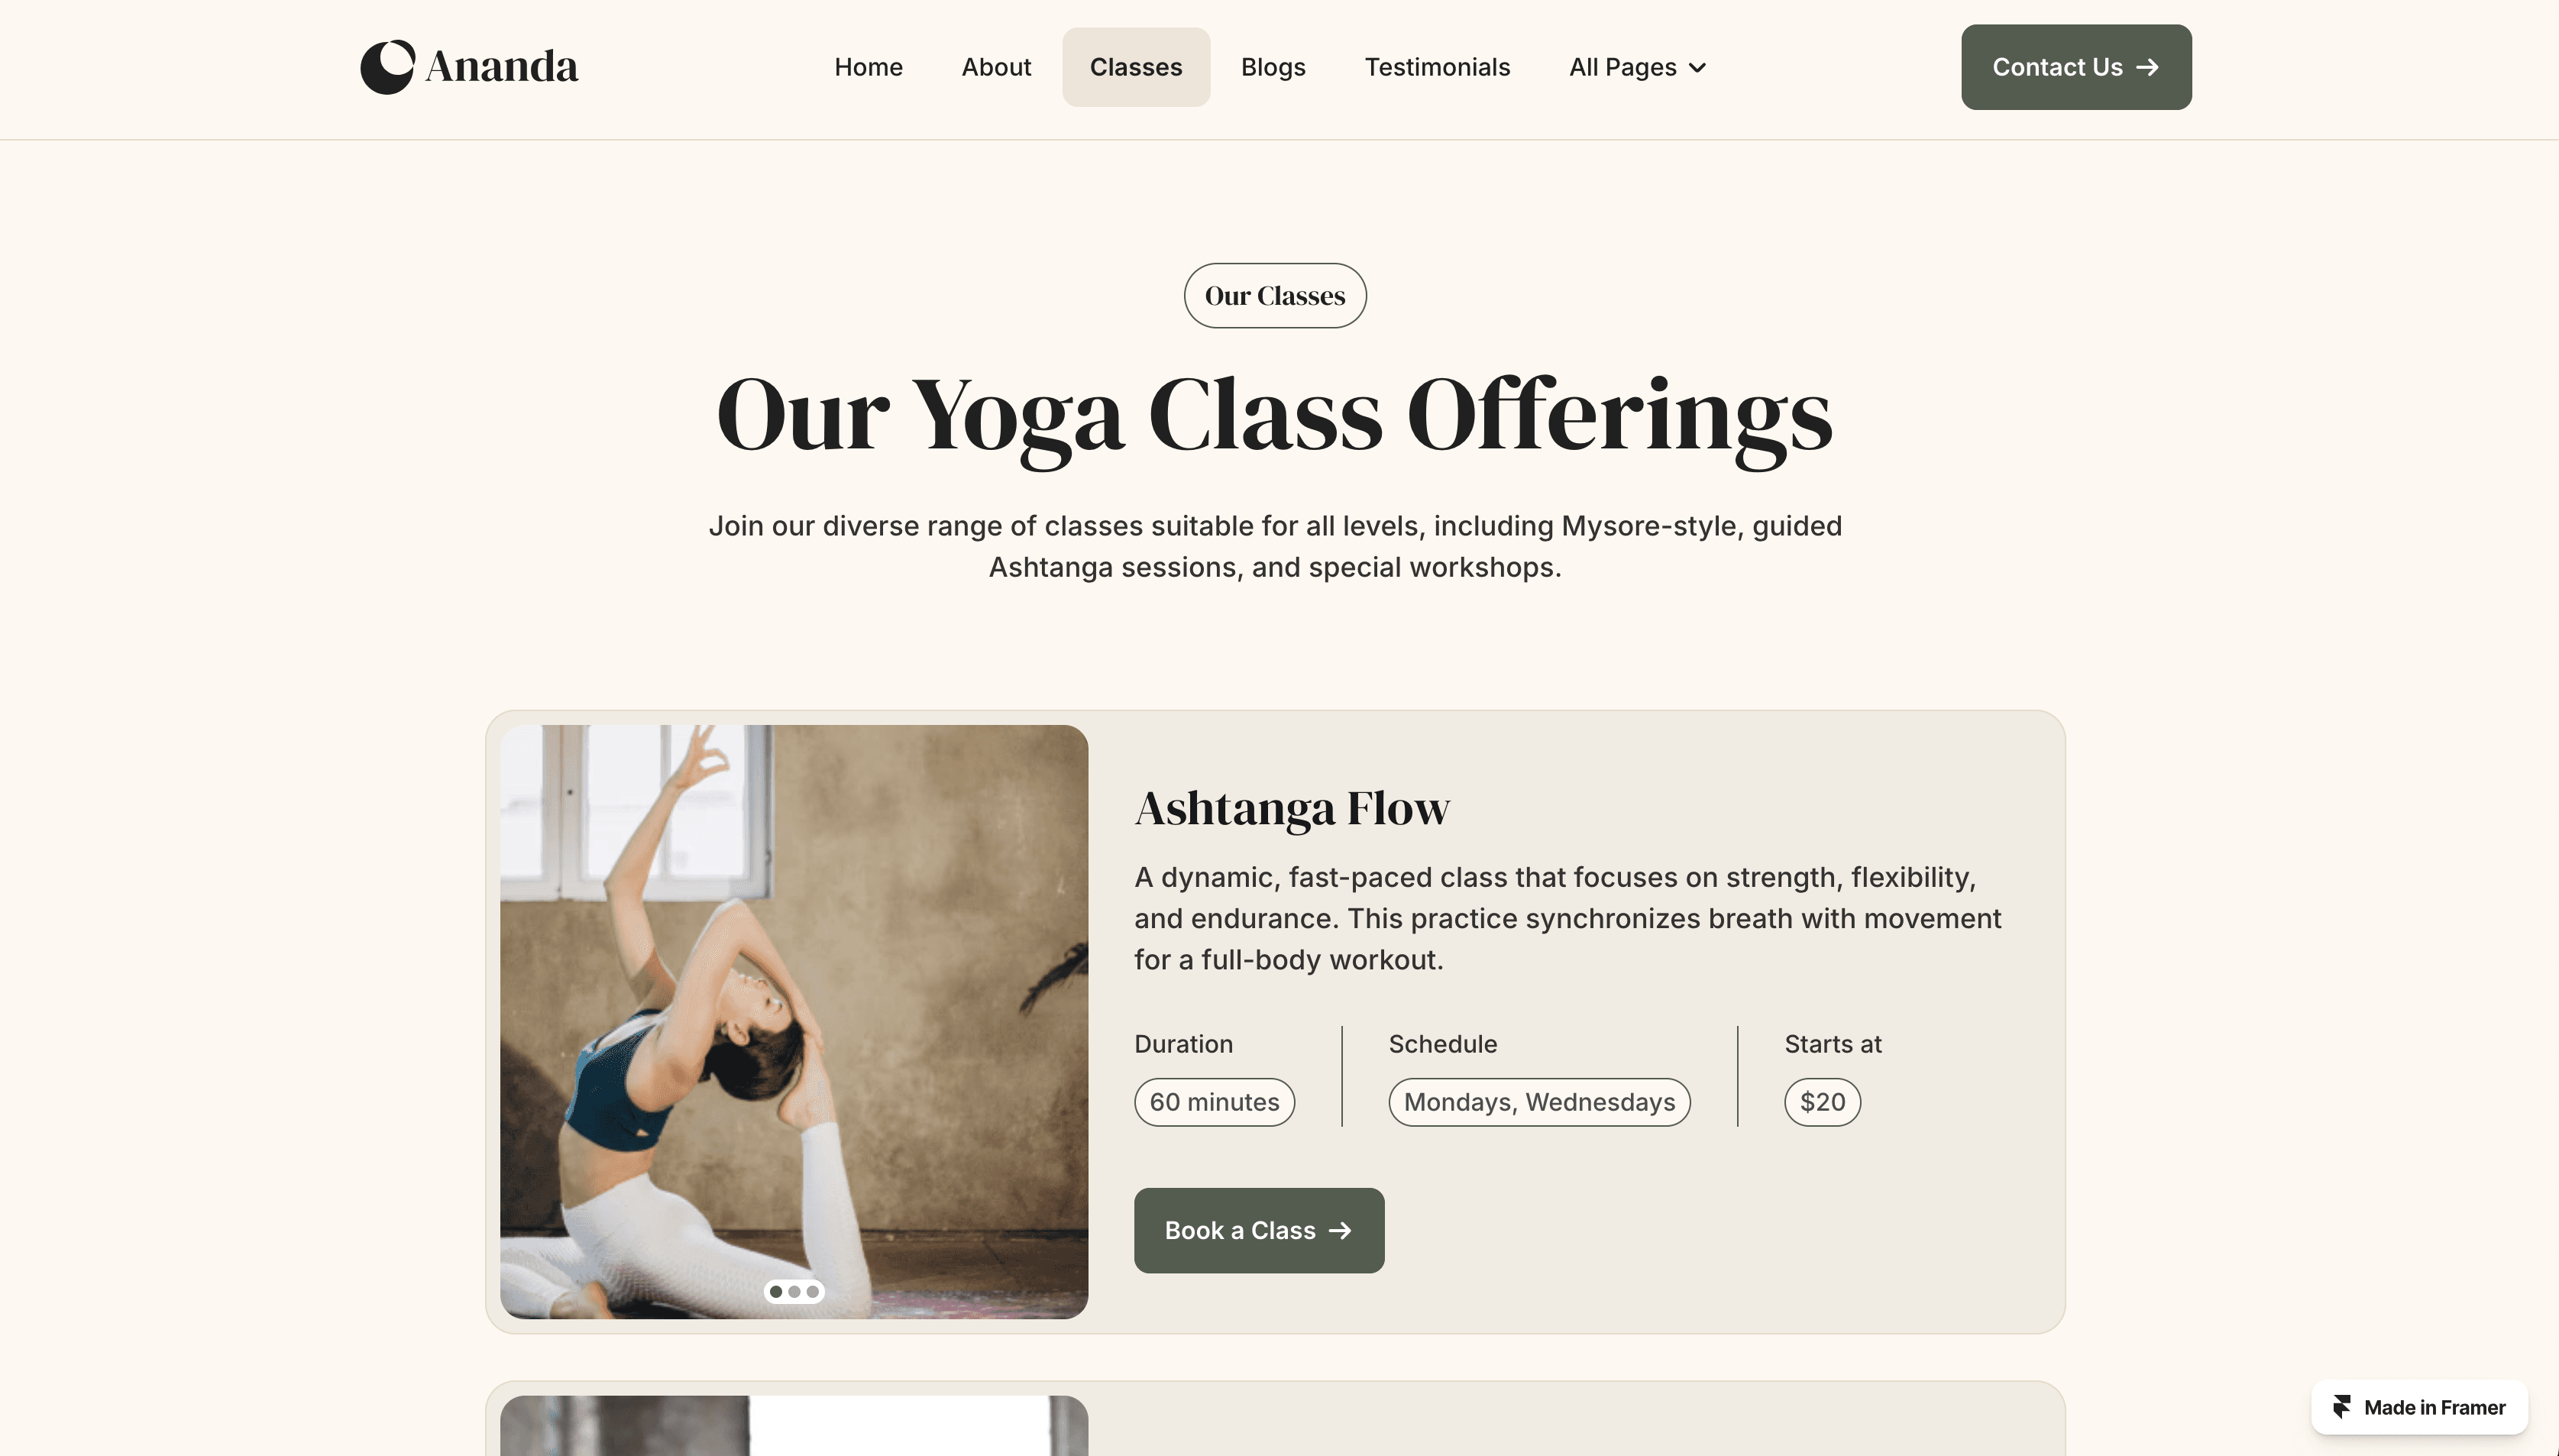Open the All Pages menu
This screenshot has width=2559, height=1456.
point(1637,67)
